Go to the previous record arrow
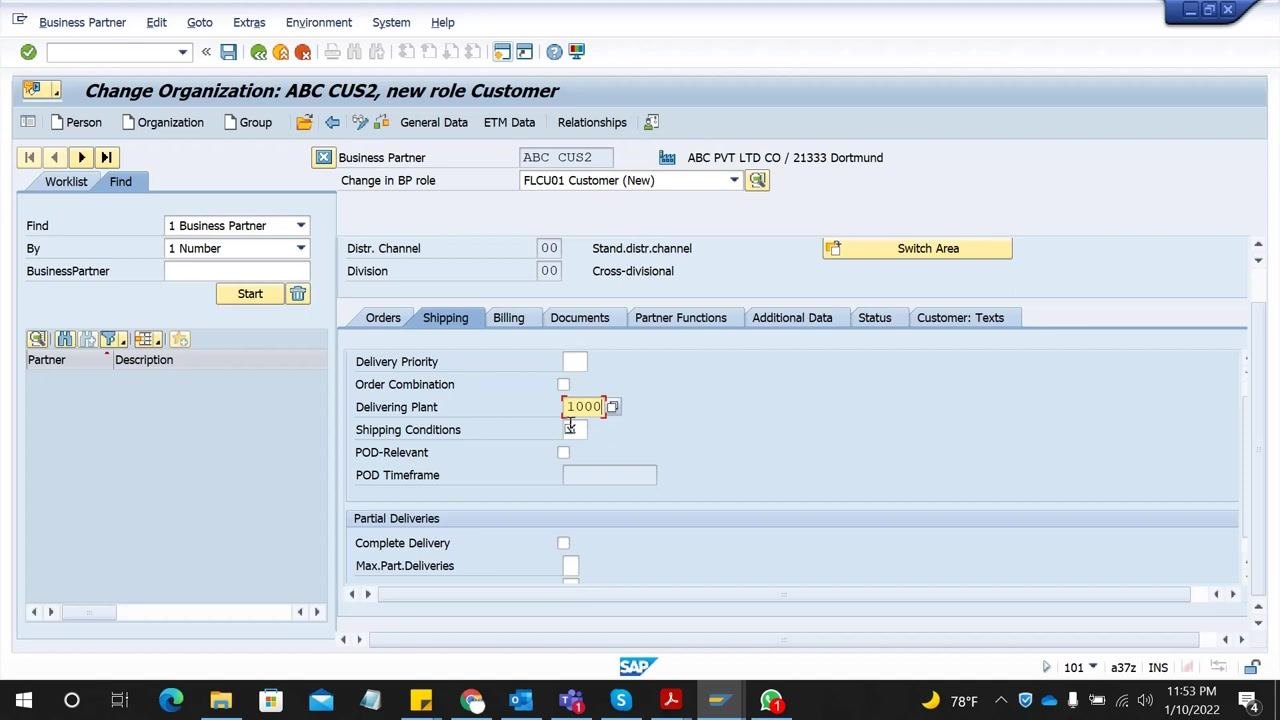The width and height of the screenshot is (1280, 720). tap(55, 157)
